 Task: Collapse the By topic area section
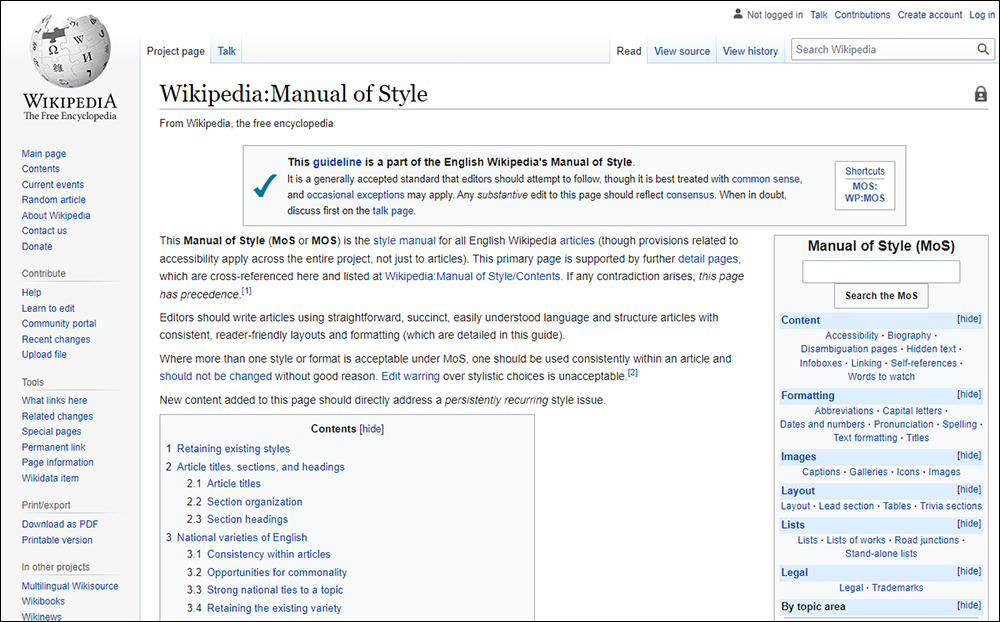(969, 605)
